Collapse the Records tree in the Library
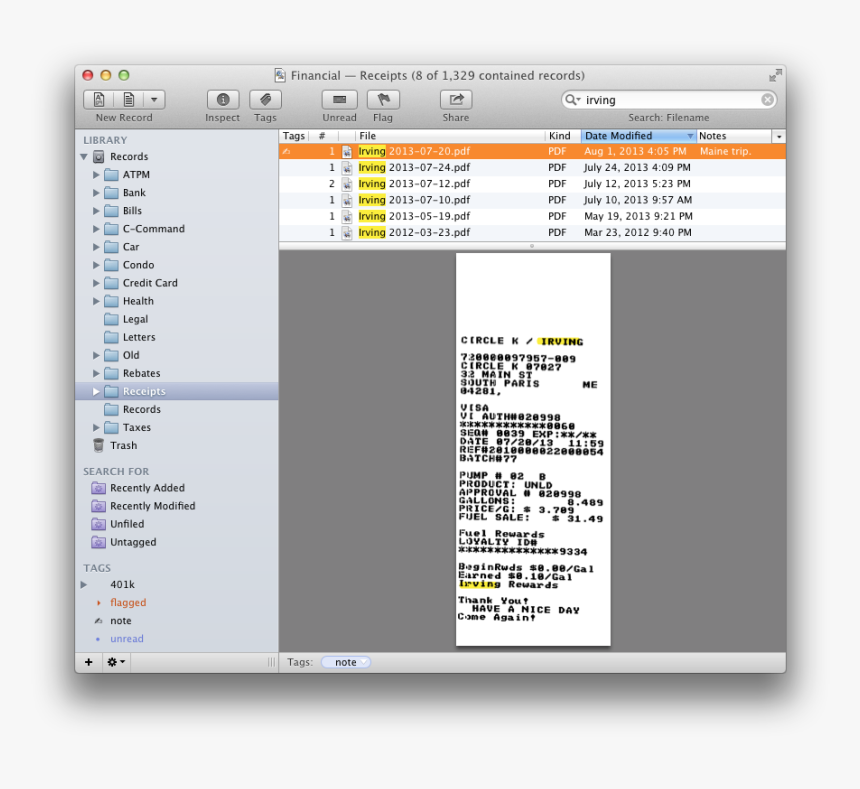860x789 pixels. tap(84, 156)
